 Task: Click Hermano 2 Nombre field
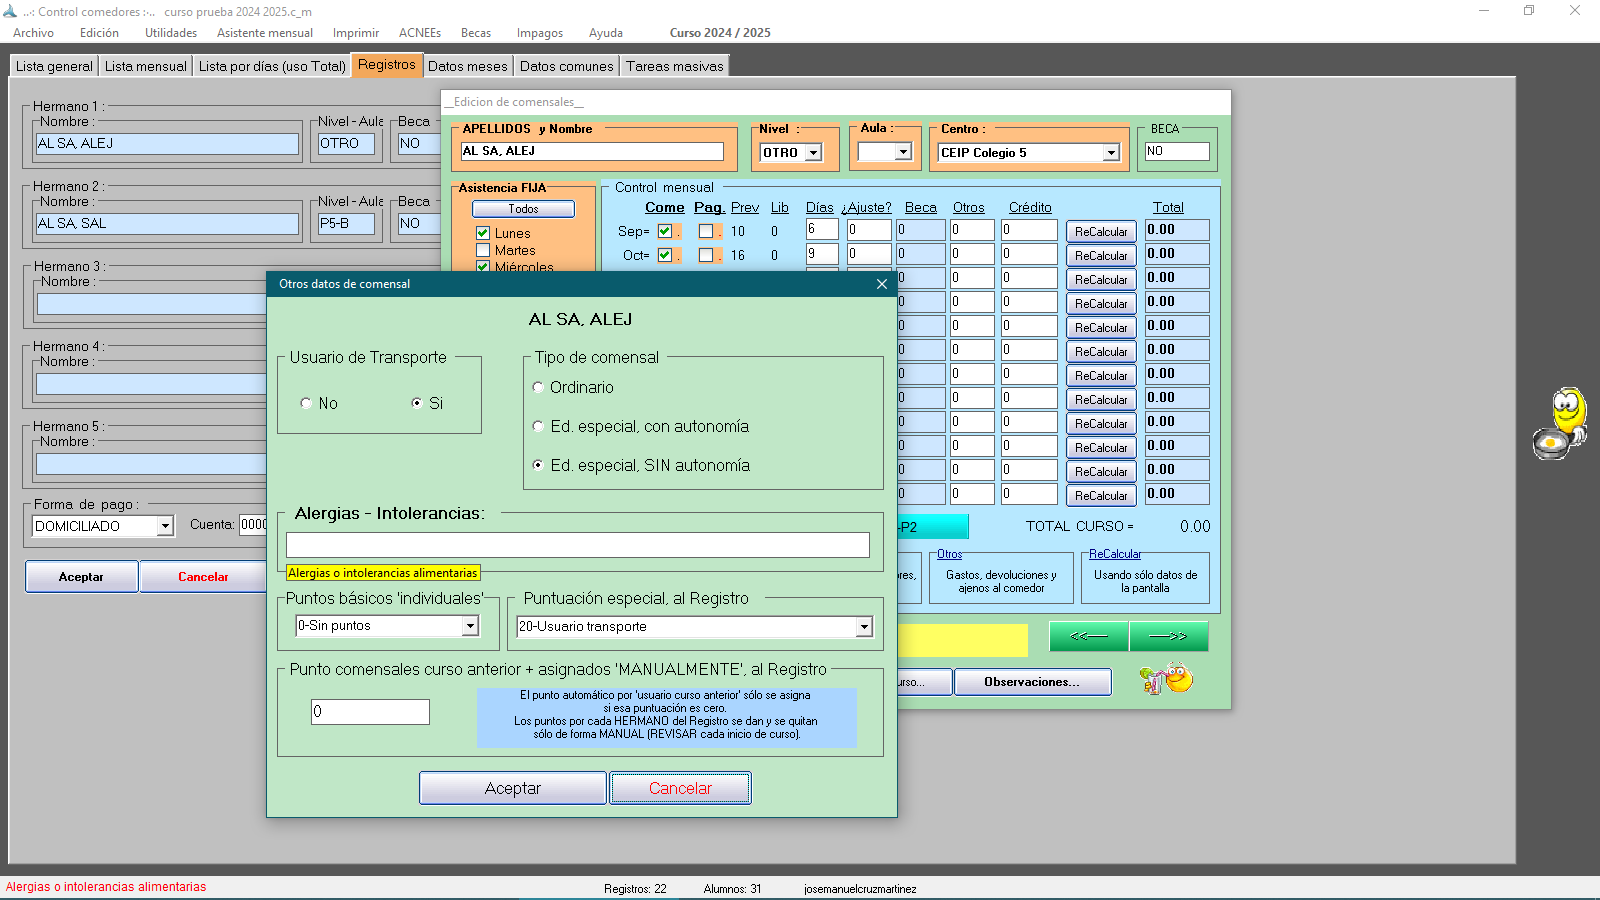coord(168,224)
